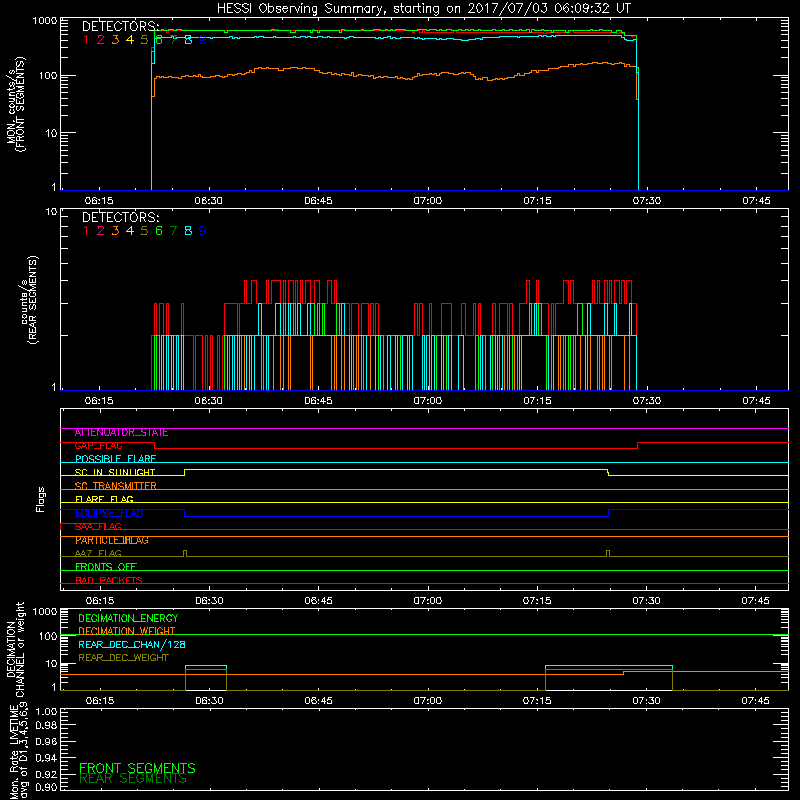Click '06:15' time tick under front segments panel
Screen dimensions: 800x800
pos(99,201)
